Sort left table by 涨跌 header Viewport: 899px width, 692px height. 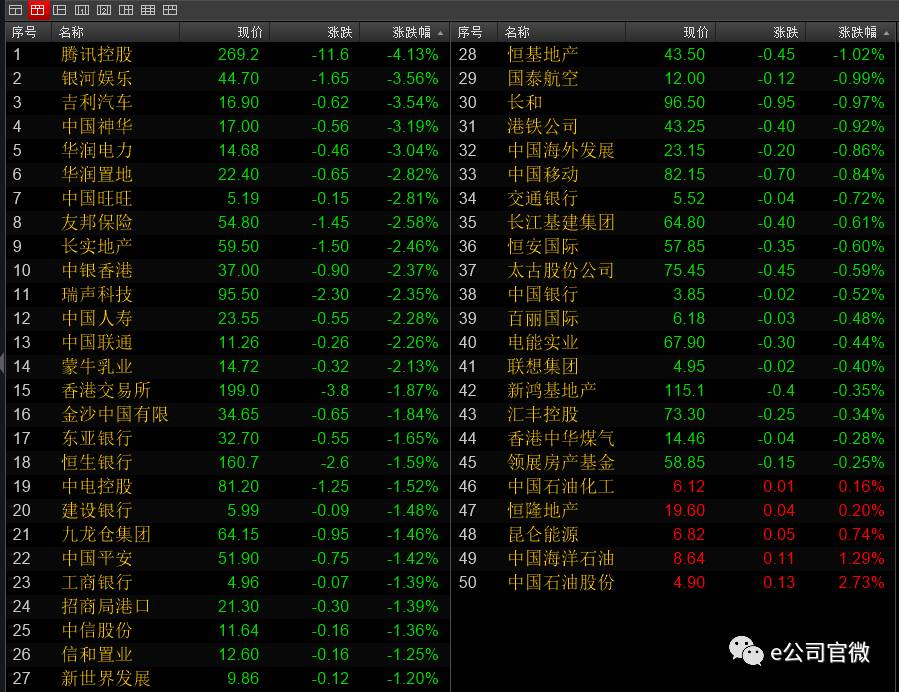[339, 33]
